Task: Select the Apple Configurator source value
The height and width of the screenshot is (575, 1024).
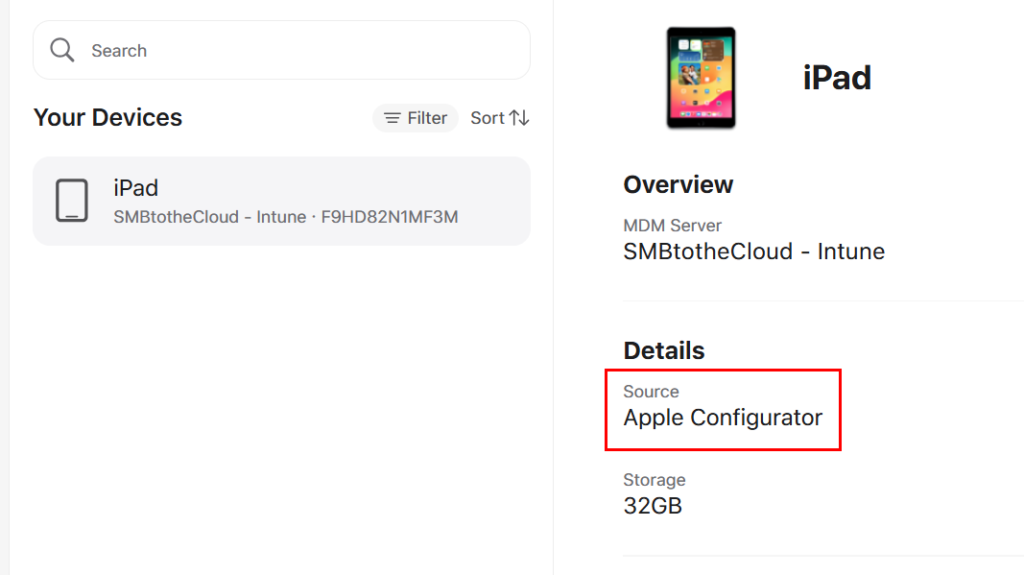Action: [x=723, y=418]
